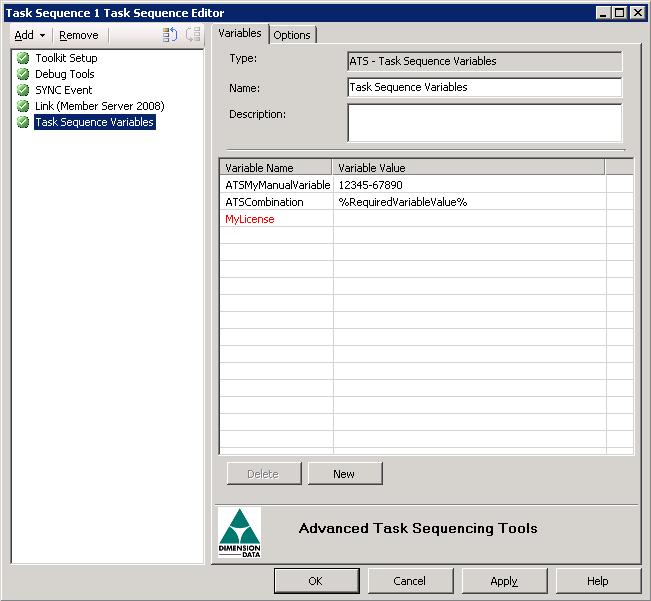This screenshot has width=651, height=601.
Task: Click green check icon beside Link (Member Server 2008)
Action: click(x=23, y=106)
